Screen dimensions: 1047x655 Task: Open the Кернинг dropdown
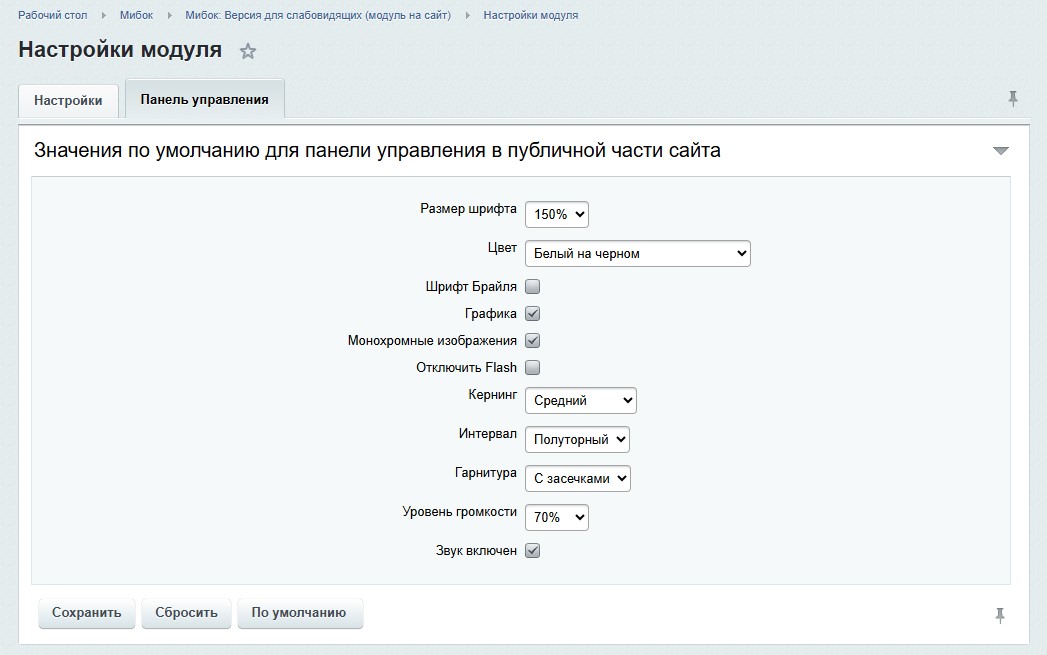click(x=580, y=400)
